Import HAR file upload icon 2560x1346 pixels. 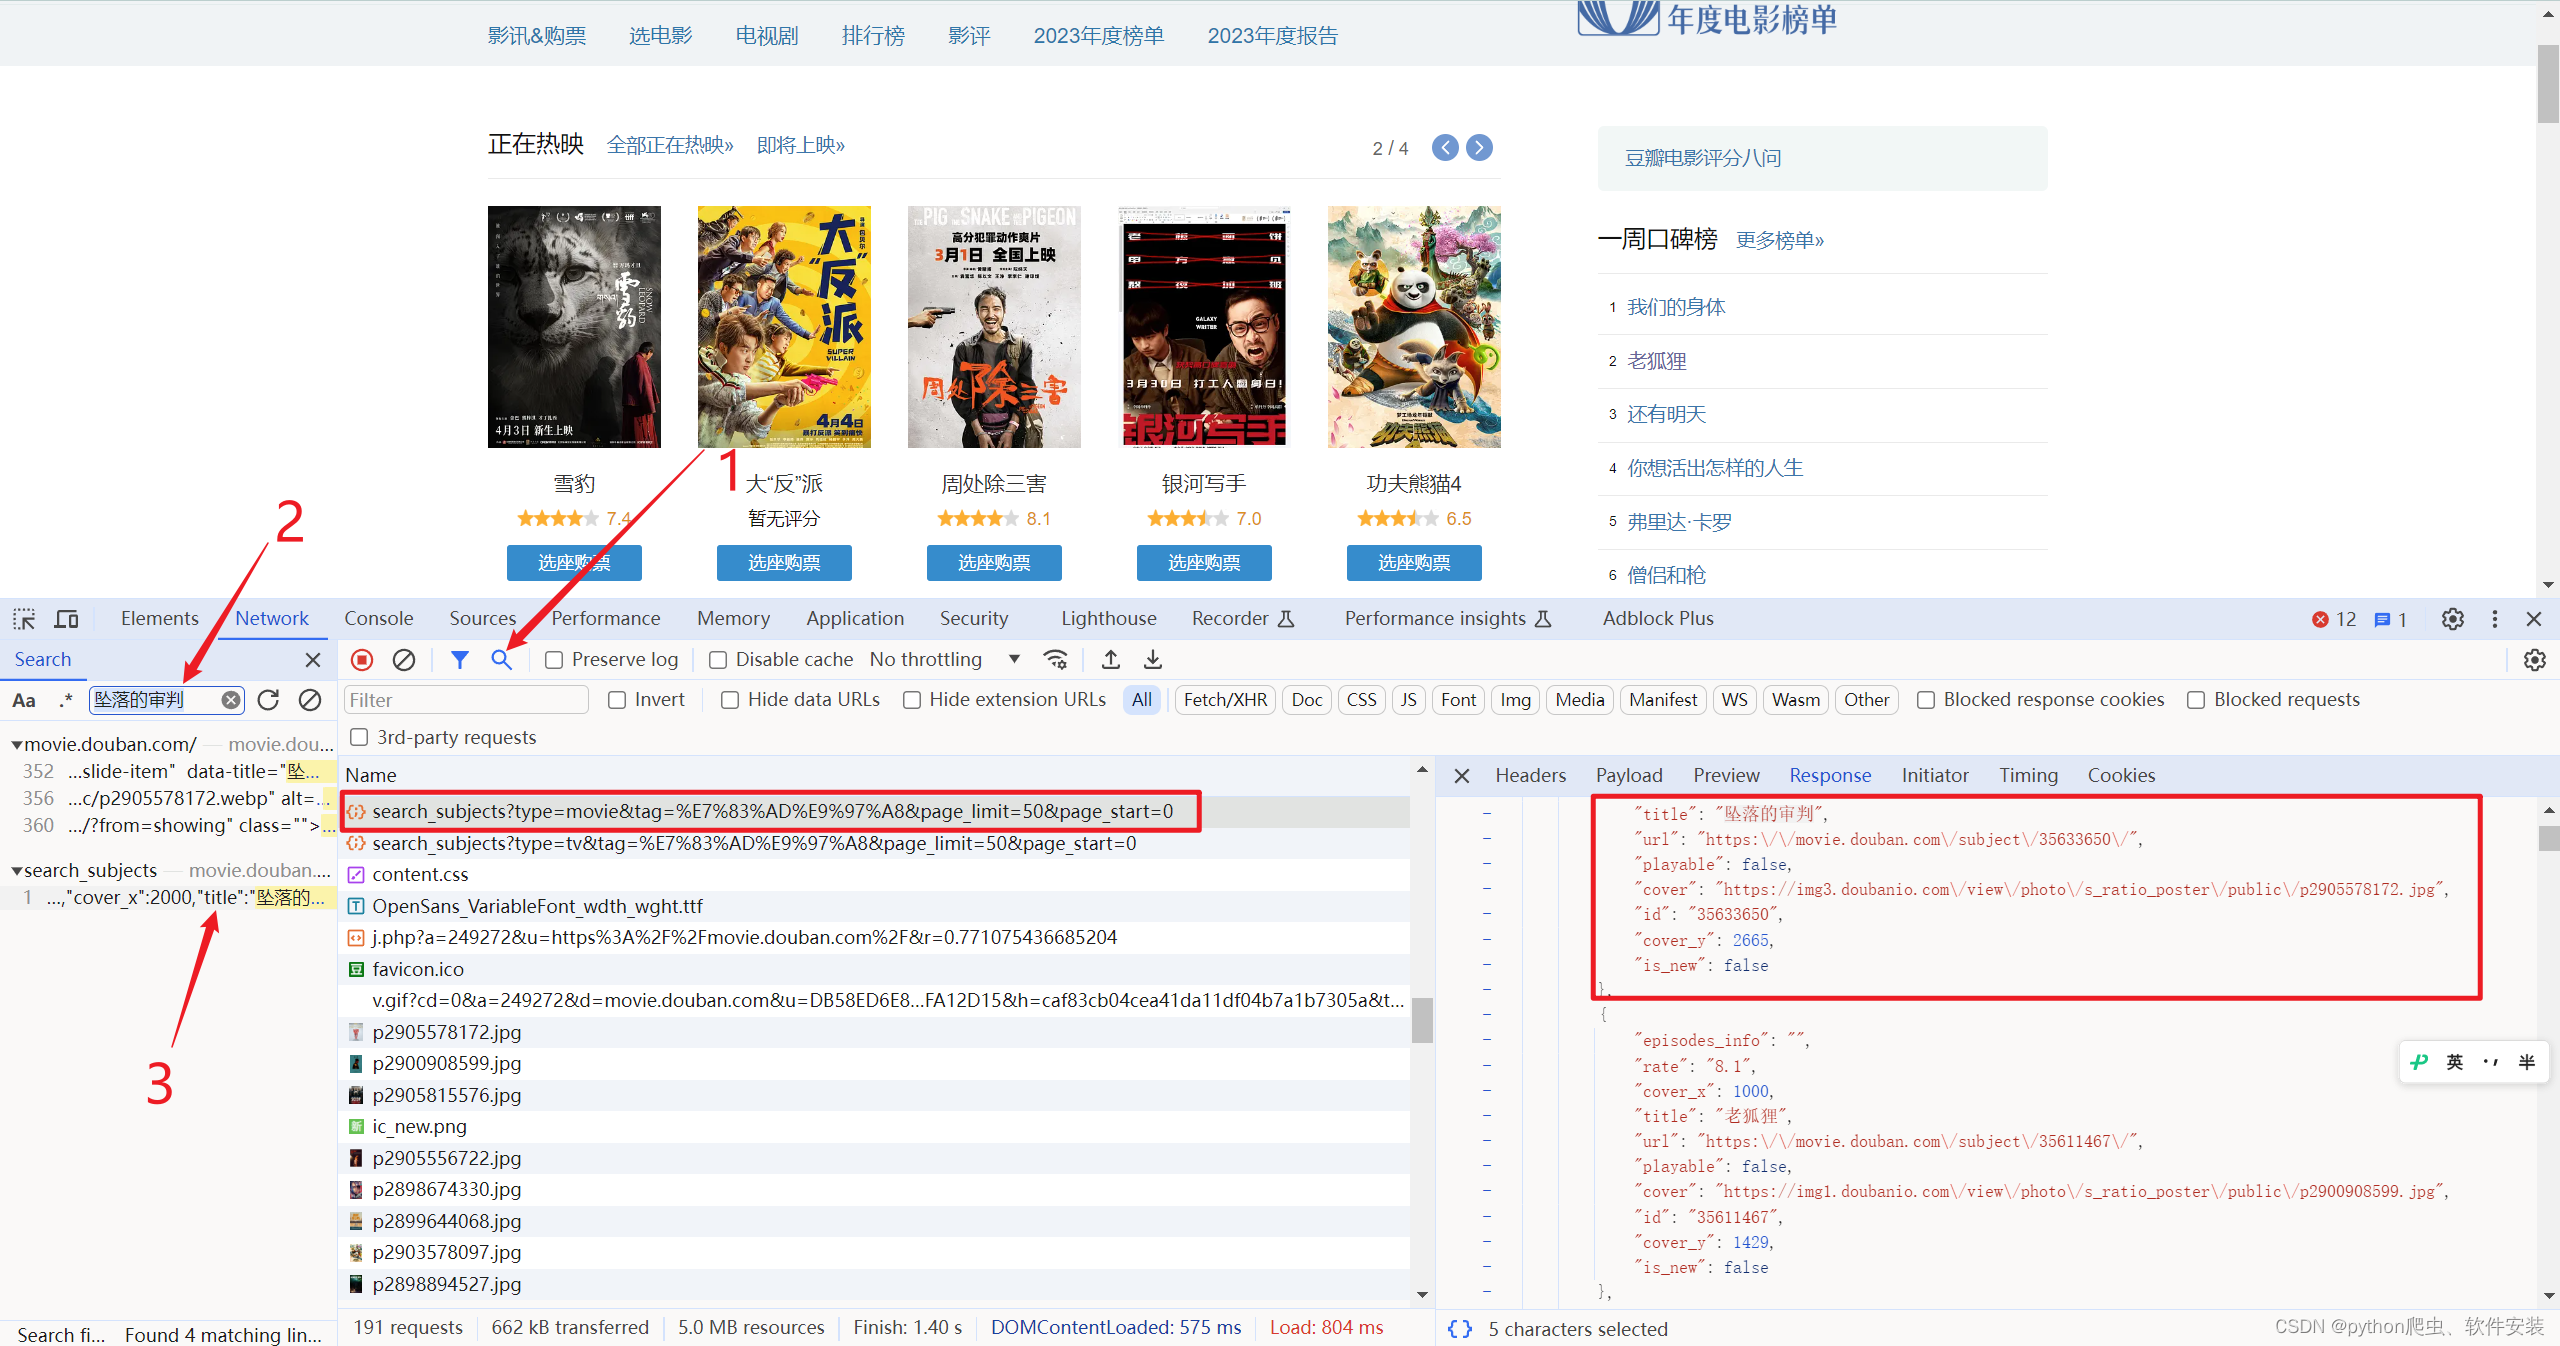pyautogui.click(x=1111, y=660)
